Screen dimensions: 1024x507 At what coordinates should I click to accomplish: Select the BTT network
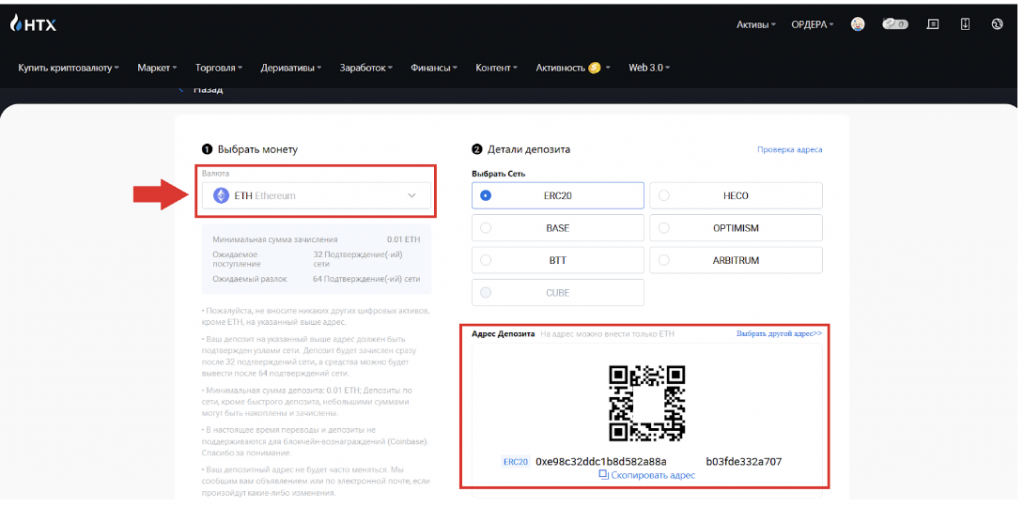point(558,260)
